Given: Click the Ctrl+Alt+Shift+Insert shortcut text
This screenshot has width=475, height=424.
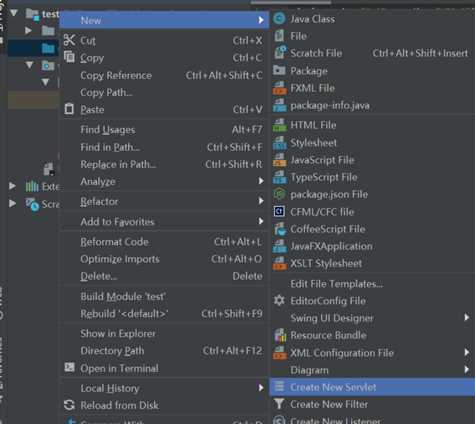Looking at the screenshot, I should point(420,53).
